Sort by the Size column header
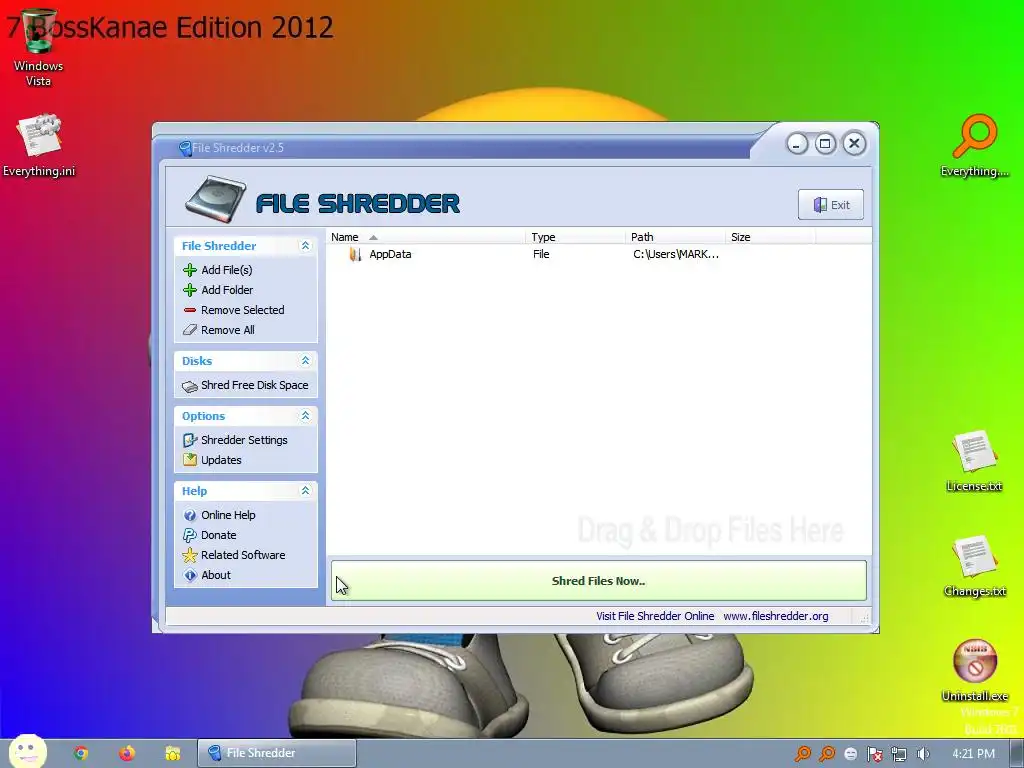The width and height of the screenshot is (1024, 768). pos(771,236)
